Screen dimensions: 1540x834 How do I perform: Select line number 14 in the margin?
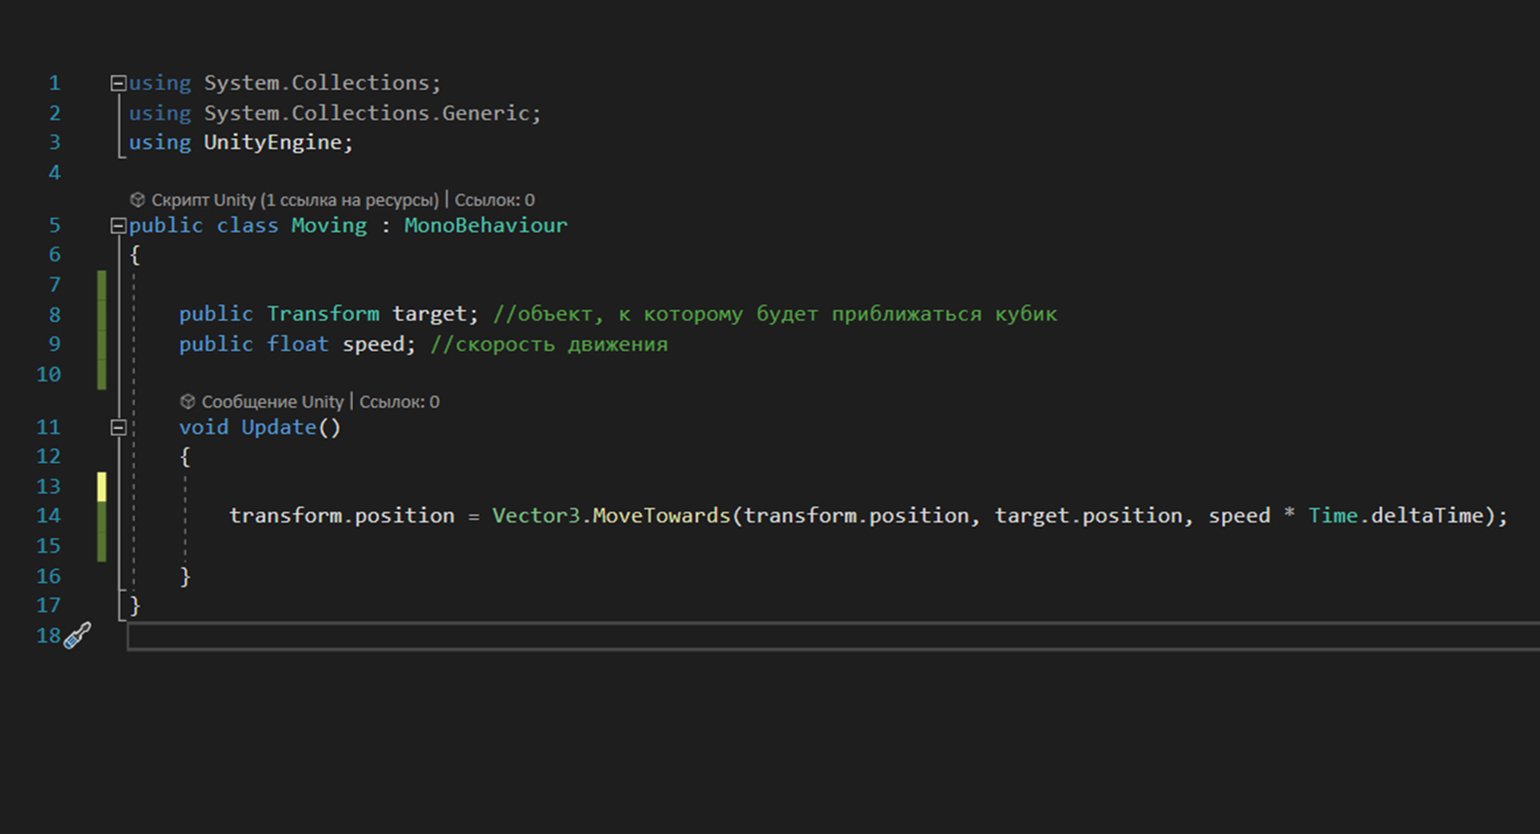[49, 516]
